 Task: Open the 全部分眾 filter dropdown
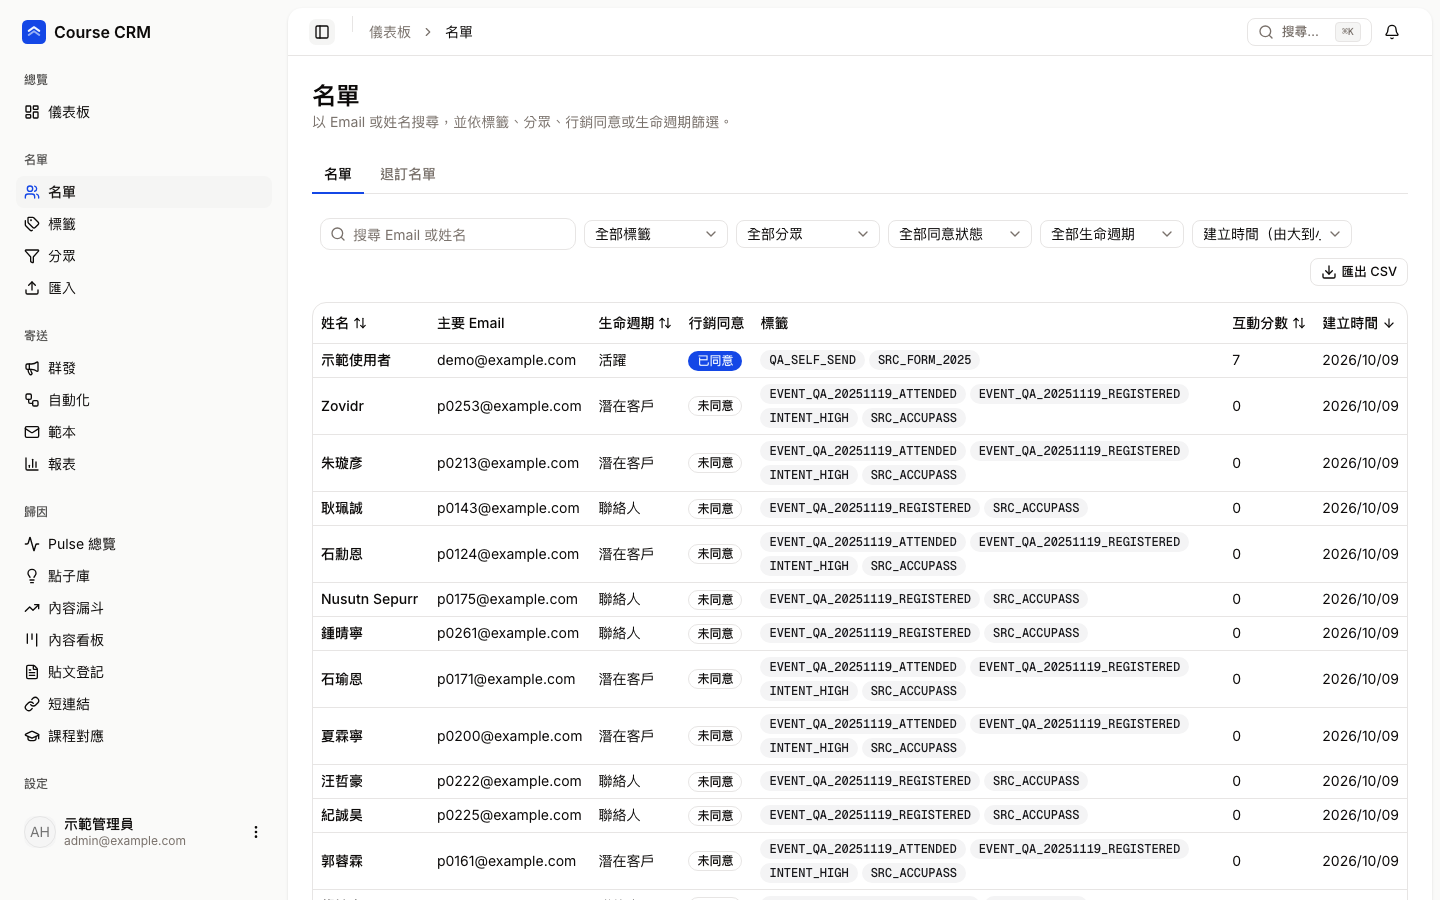point(808,234)
